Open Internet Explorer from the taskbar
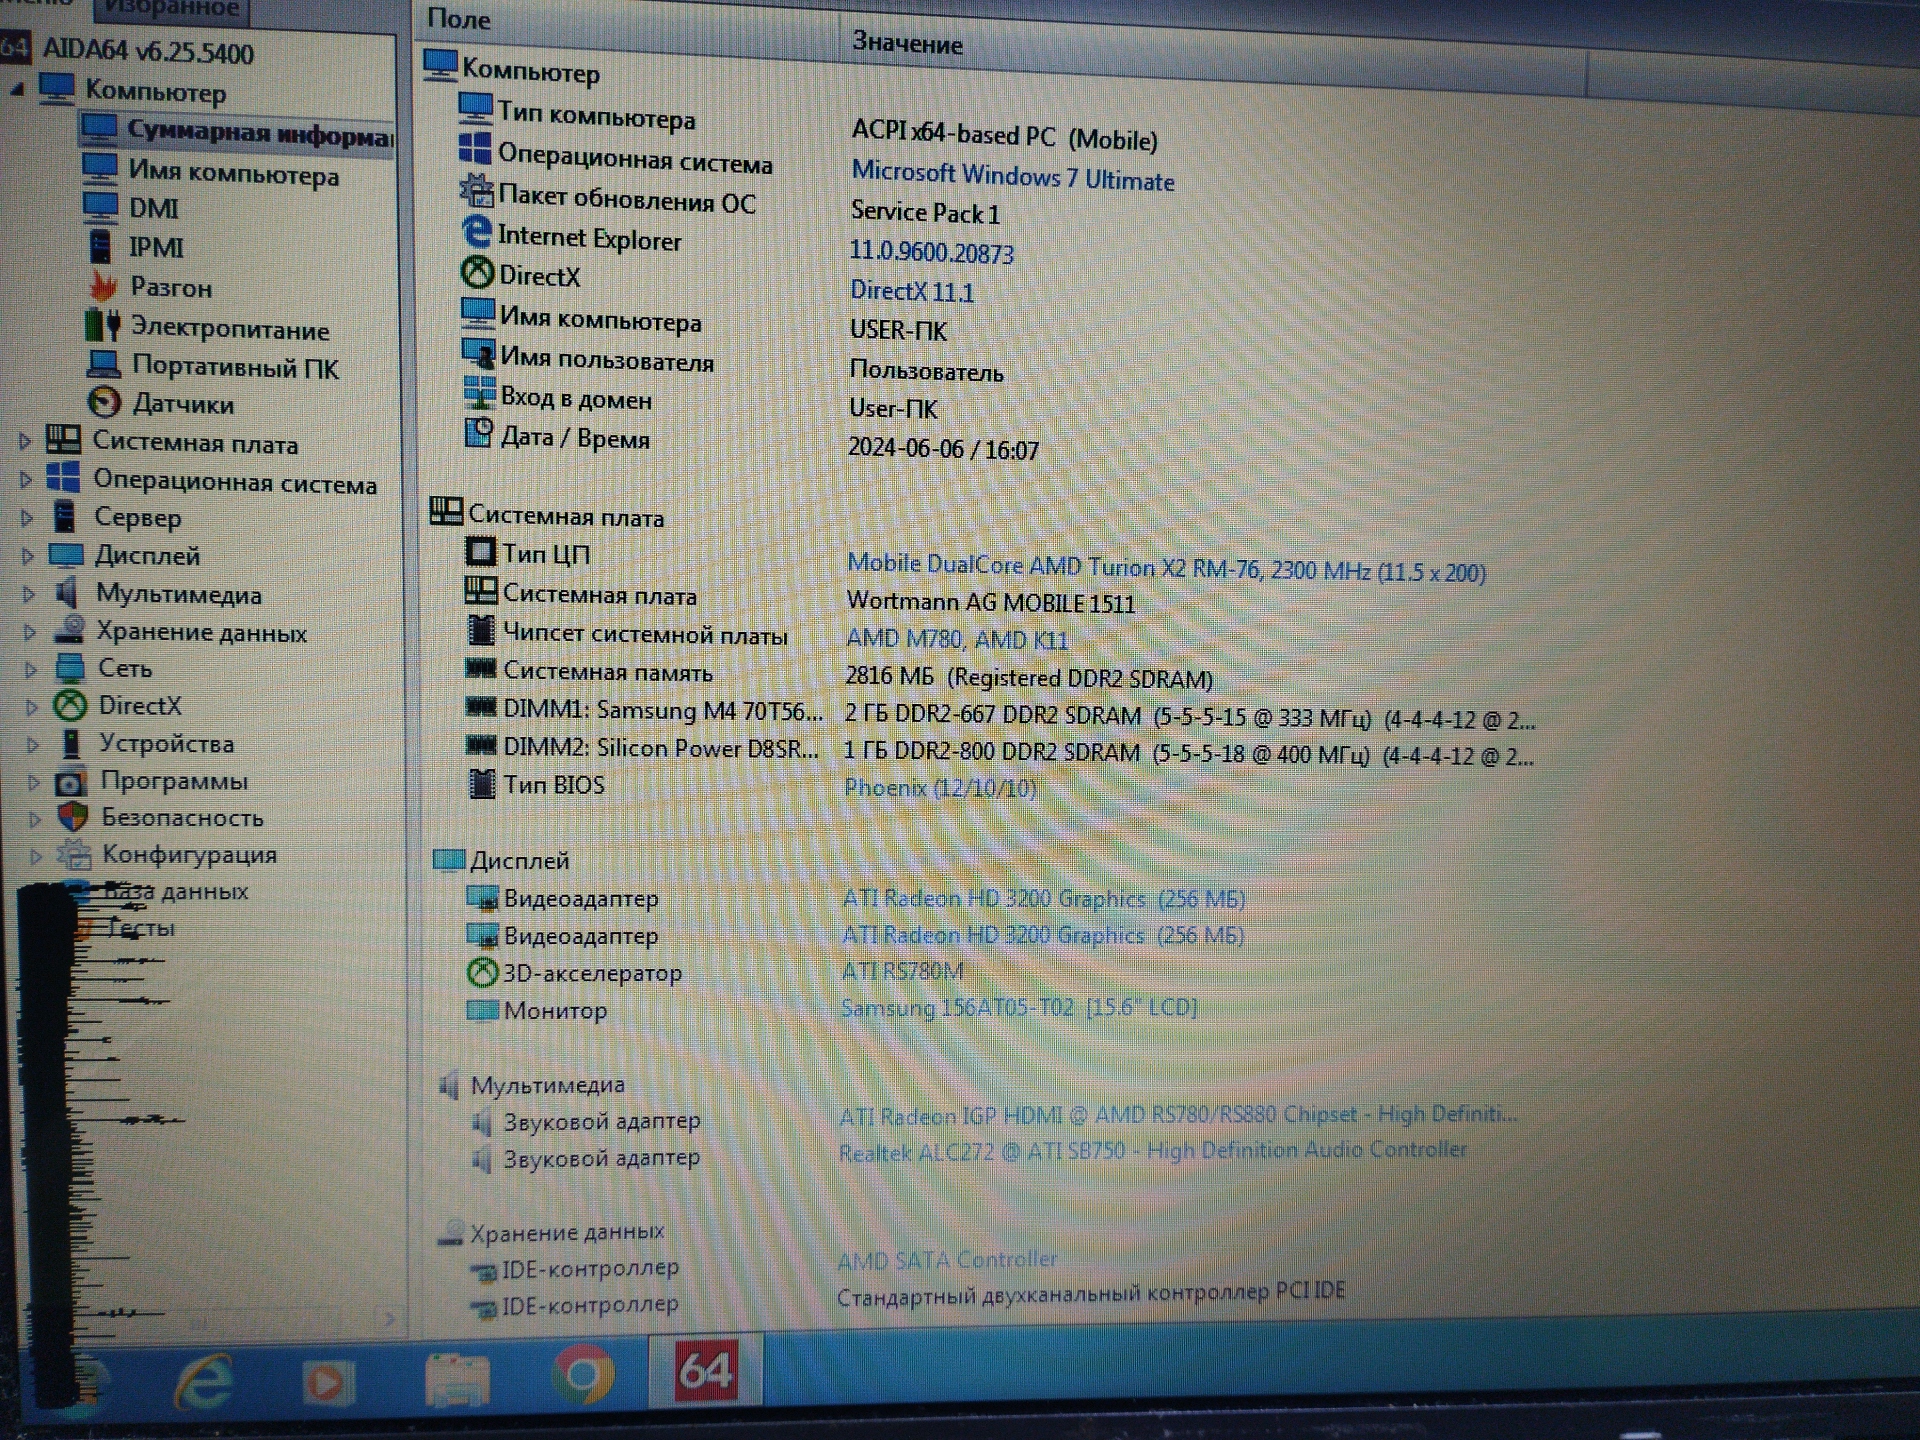 tap(204, 1383)
